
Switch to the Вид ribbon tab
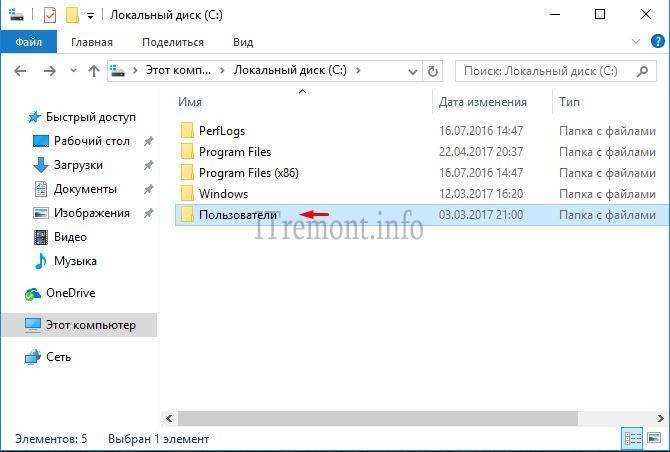[243, 42]
